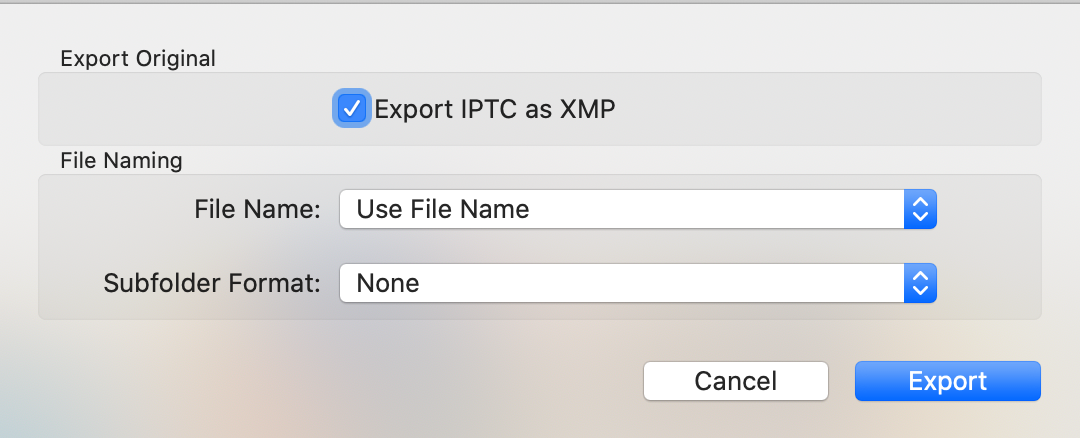Click the File Name: label

click(258, 209)
